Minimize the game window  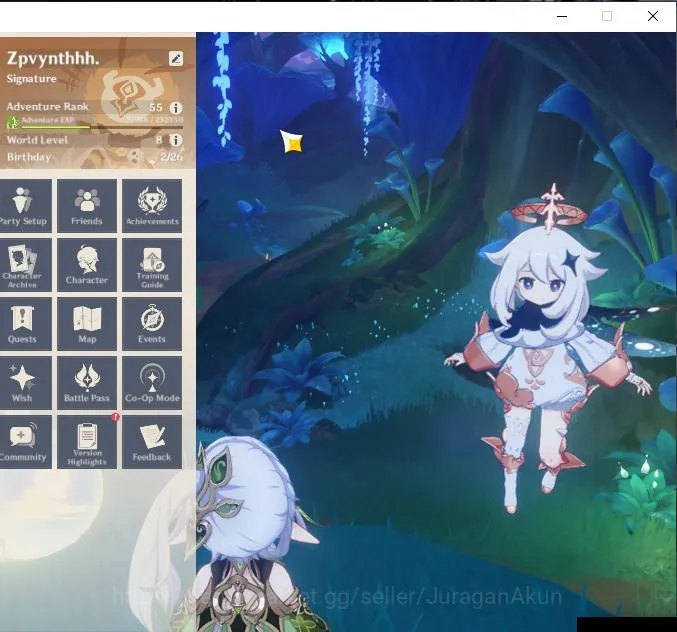pos(562,16)
